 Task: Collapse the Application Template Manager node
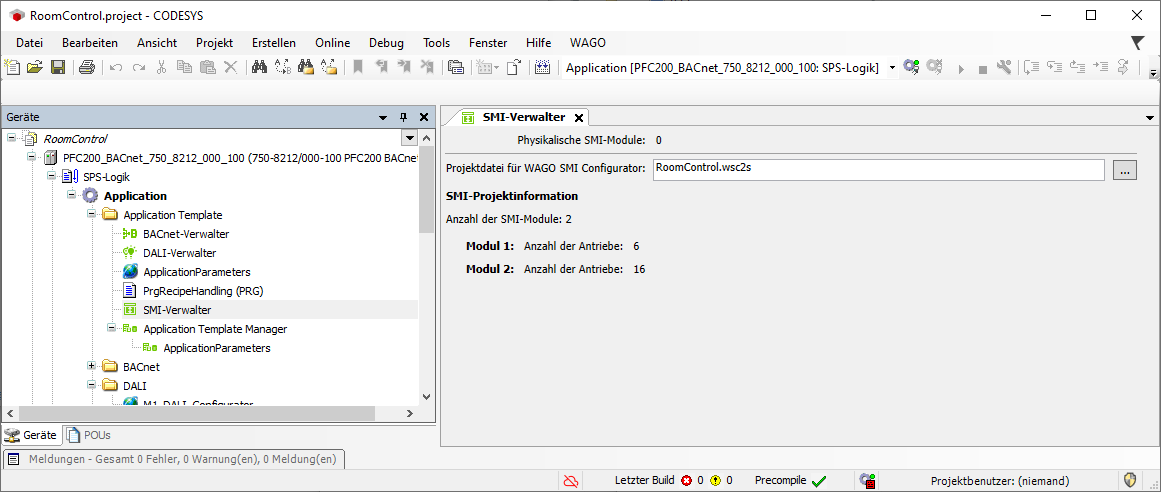pyautogui.click(x=111, y=328)
